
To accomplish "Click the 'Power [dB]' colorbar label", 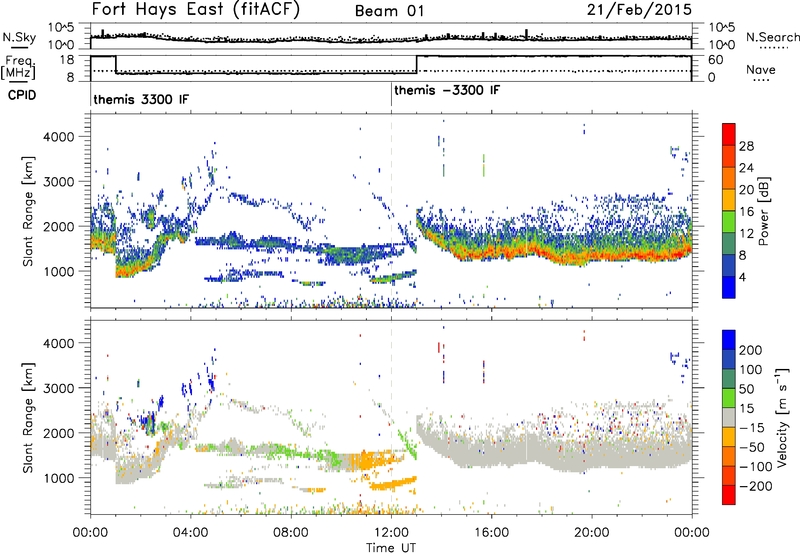I will (x=763, y=211).
